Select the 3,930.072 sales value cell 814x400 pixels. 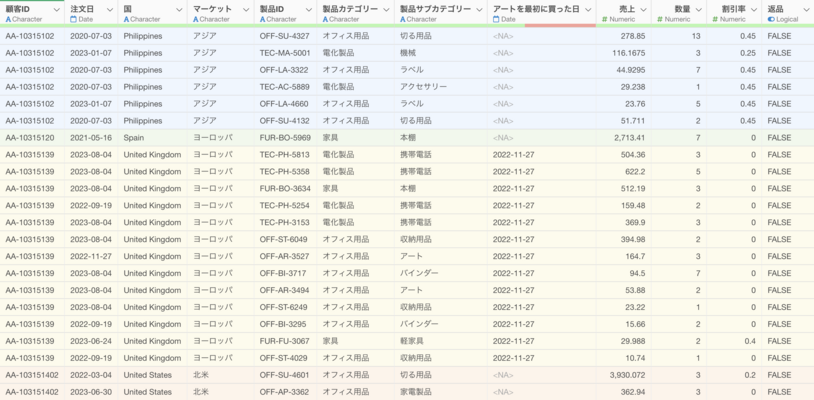click(622, 375)
